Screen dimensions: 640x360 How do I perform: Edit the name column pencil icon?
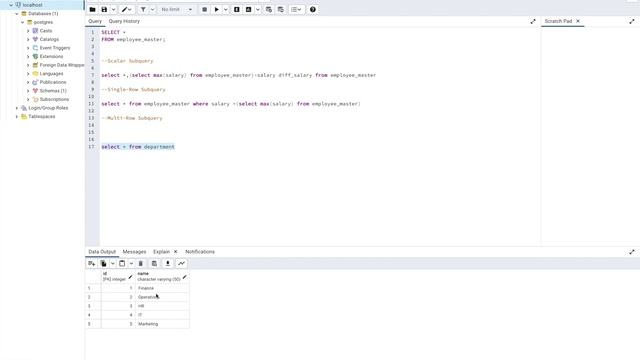coord(184,277)
